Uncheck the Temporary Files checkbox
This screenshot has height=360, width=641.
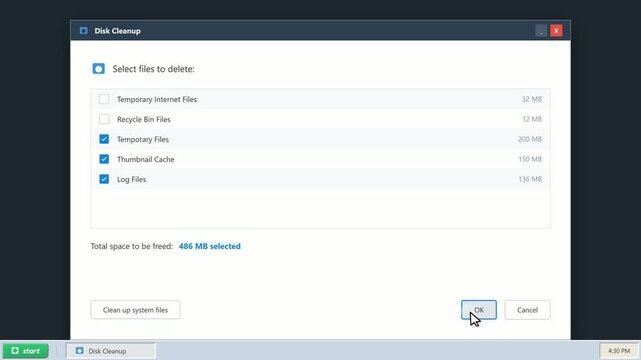[104, 139]
